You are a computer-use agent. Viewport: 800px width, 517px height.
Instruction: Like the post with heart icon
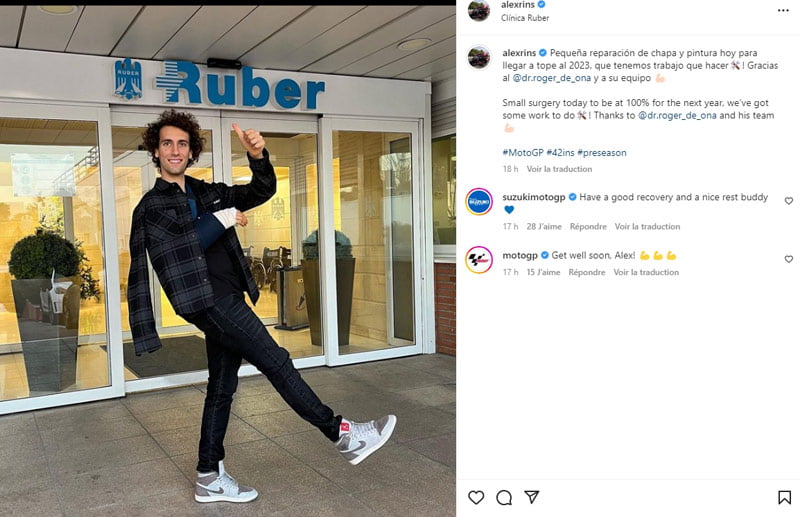[476, 497]
